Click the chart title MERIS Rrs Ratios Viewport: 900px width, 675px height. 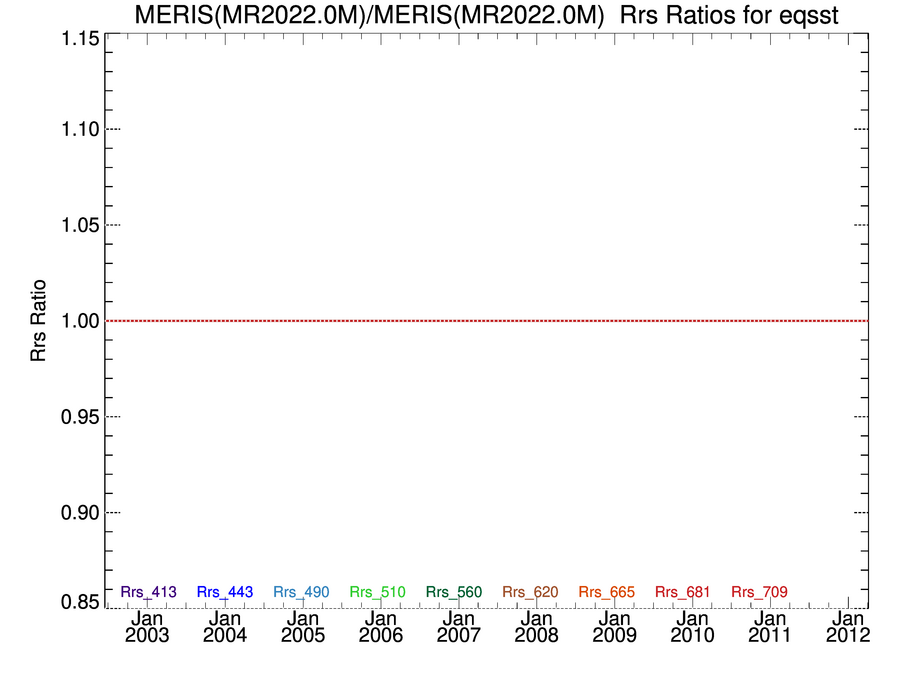point(486,14)
